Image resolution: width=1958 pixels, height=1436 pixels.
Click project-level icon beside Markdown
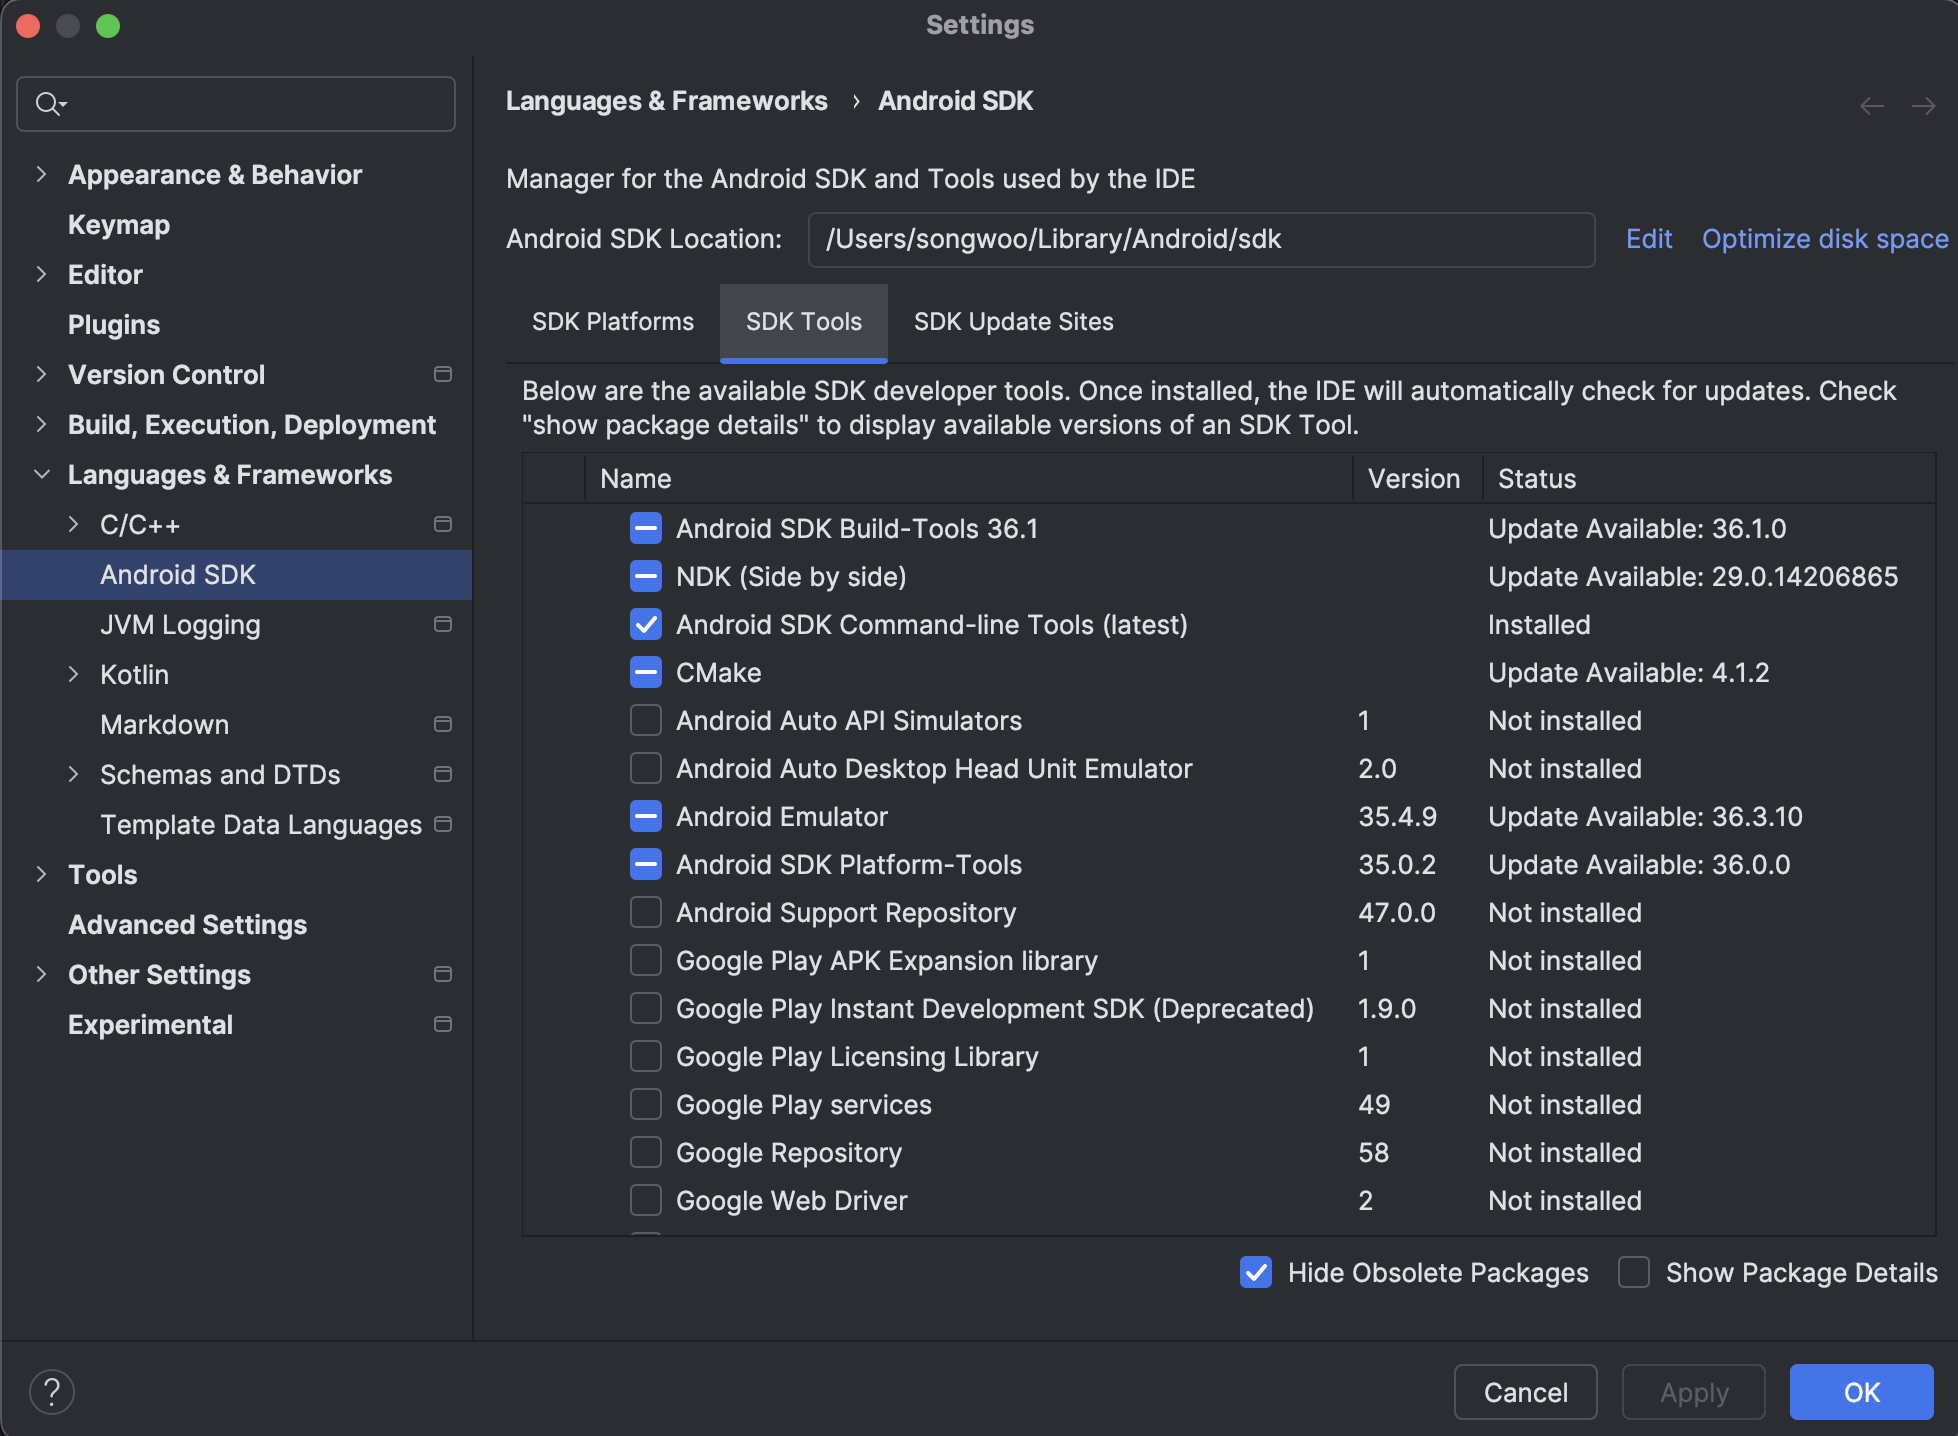tap(443, 724)
